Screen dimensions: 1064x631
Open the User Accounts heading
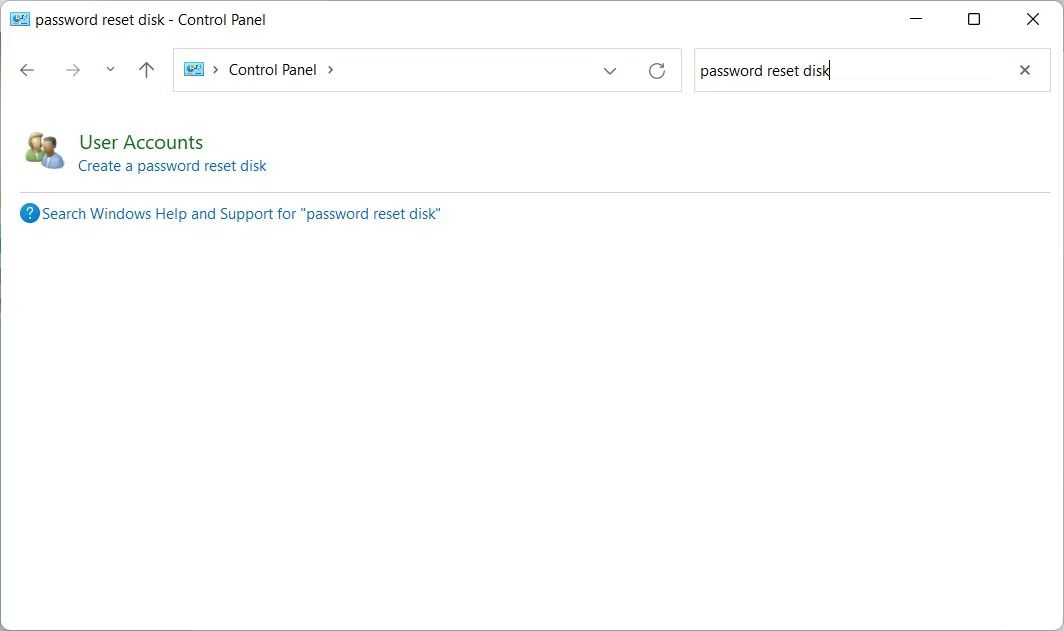140,142
